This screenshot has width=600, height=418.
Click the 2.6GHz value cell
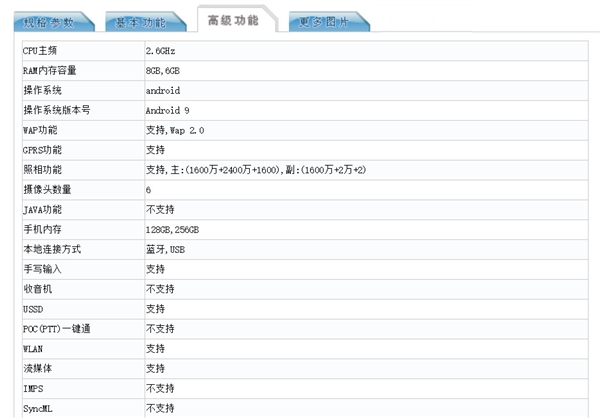(163, 50)
